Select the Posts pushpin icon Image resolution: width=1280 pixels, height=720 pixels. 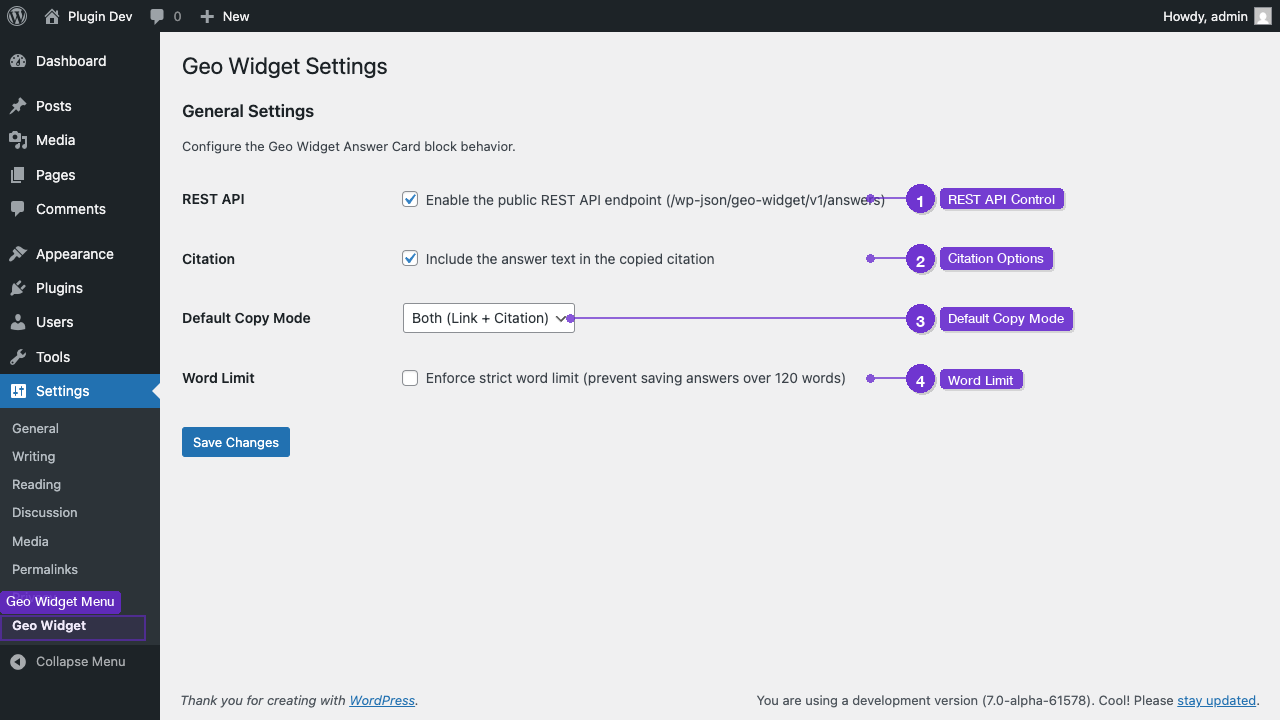coord(20,105)
